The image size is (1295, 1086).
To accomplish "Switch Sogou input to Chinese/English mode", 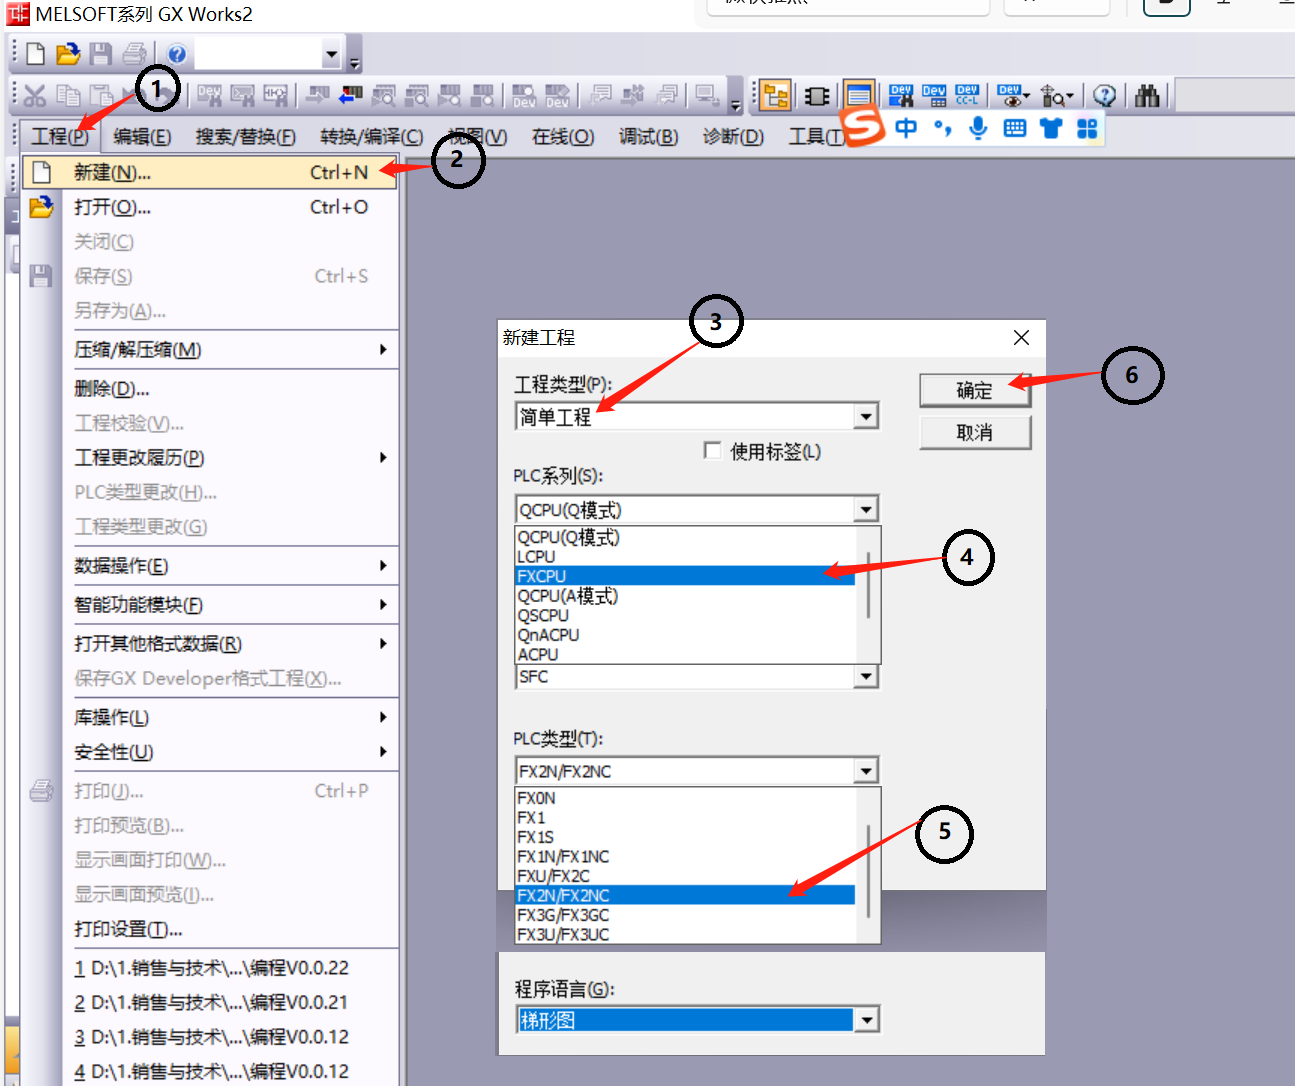I will point(906,128).
